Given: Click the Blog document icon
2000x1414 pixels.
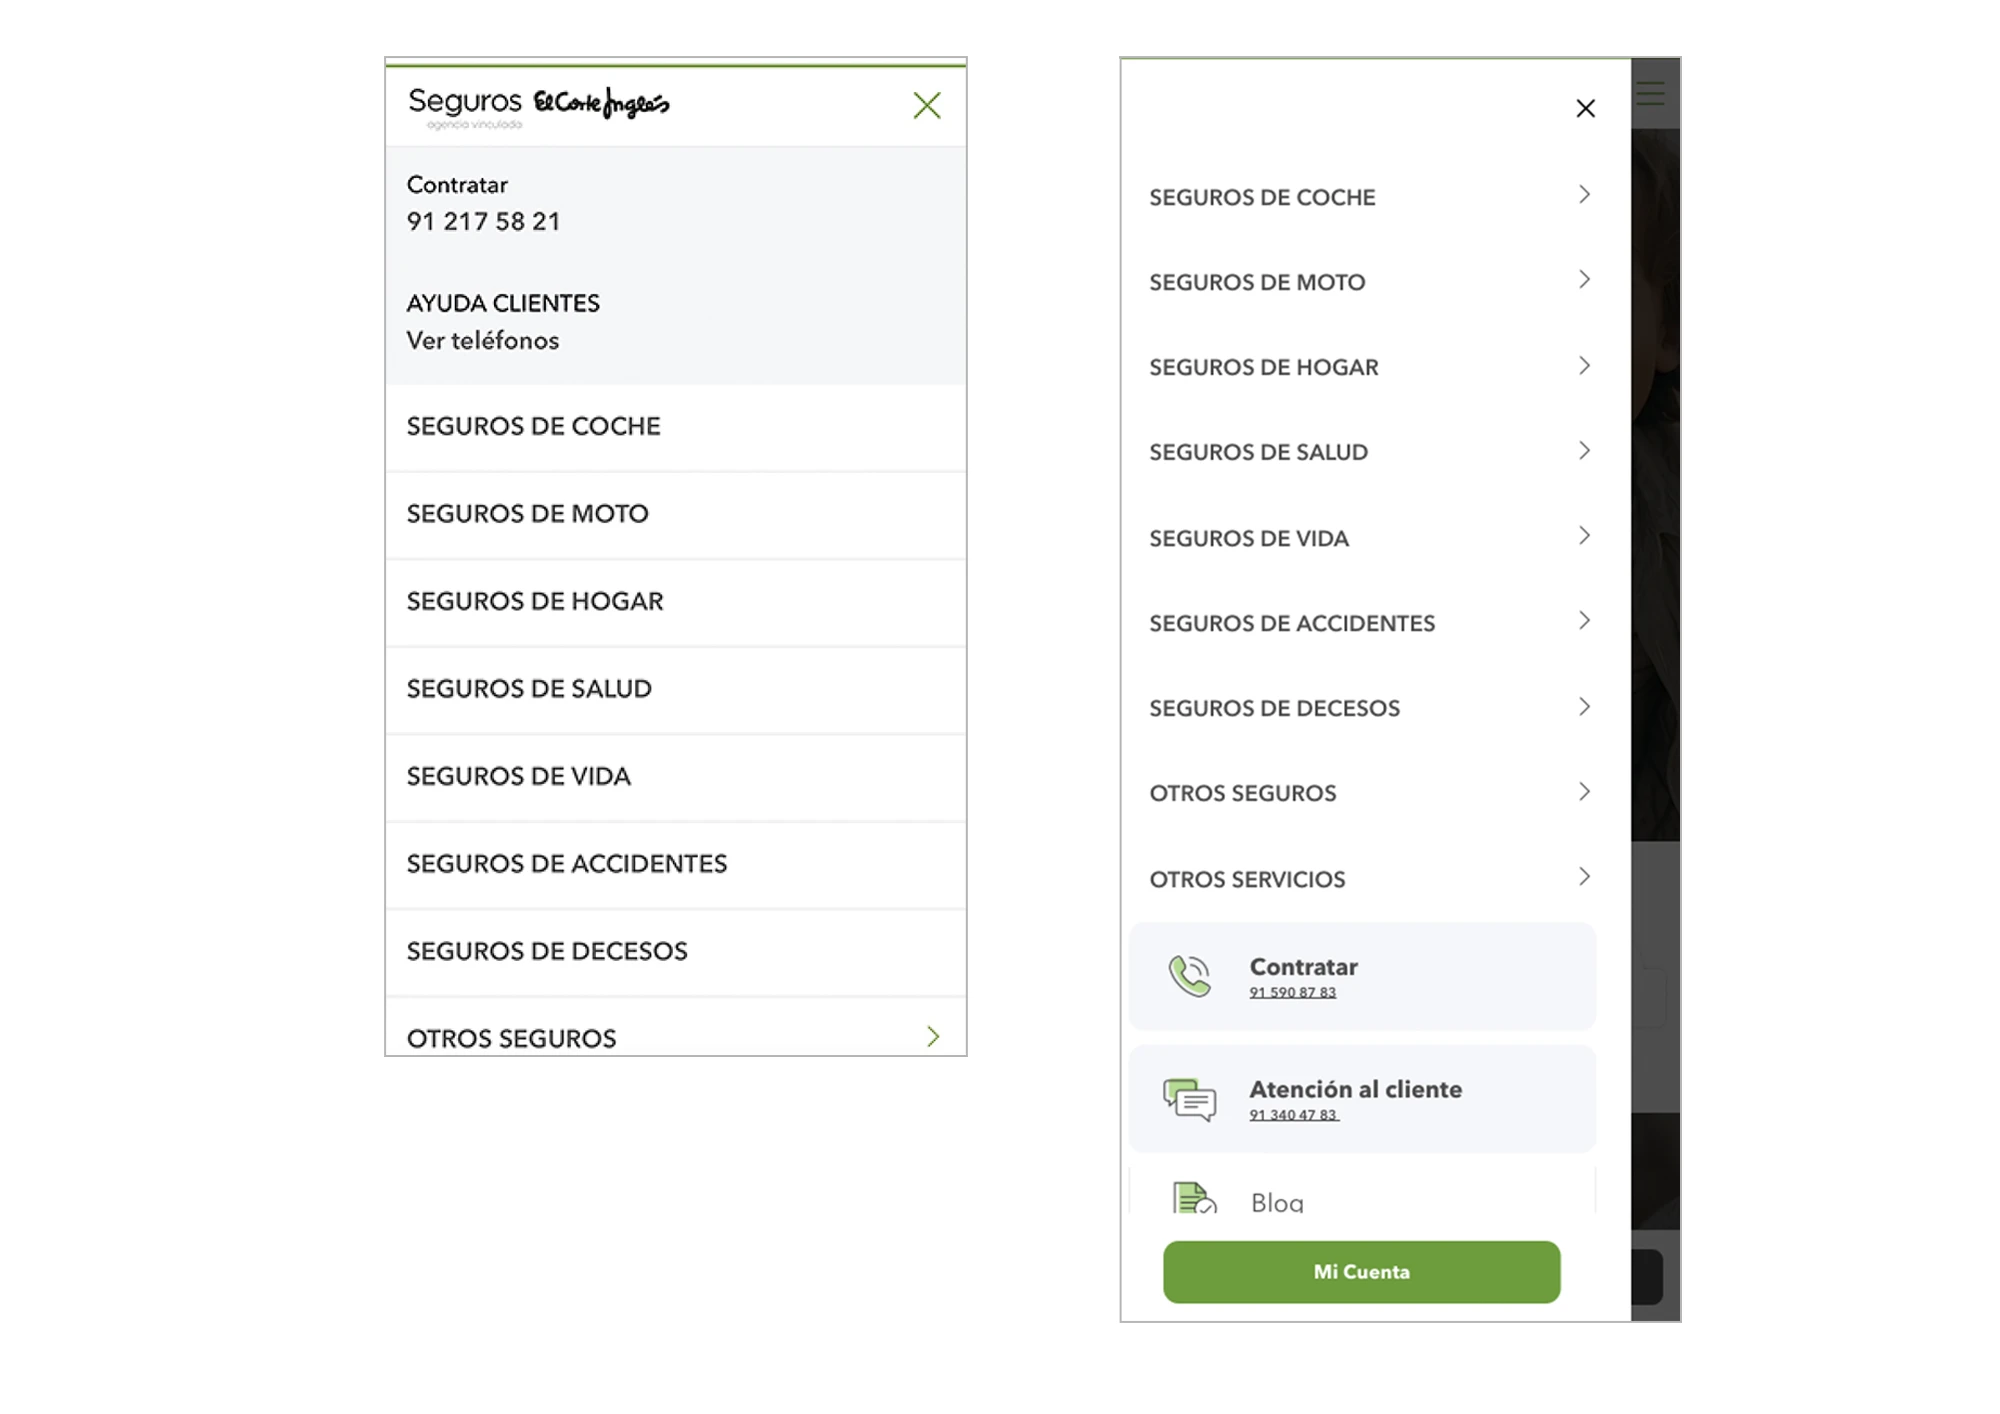Looking at the screenshot, I should point(1193,1198).
